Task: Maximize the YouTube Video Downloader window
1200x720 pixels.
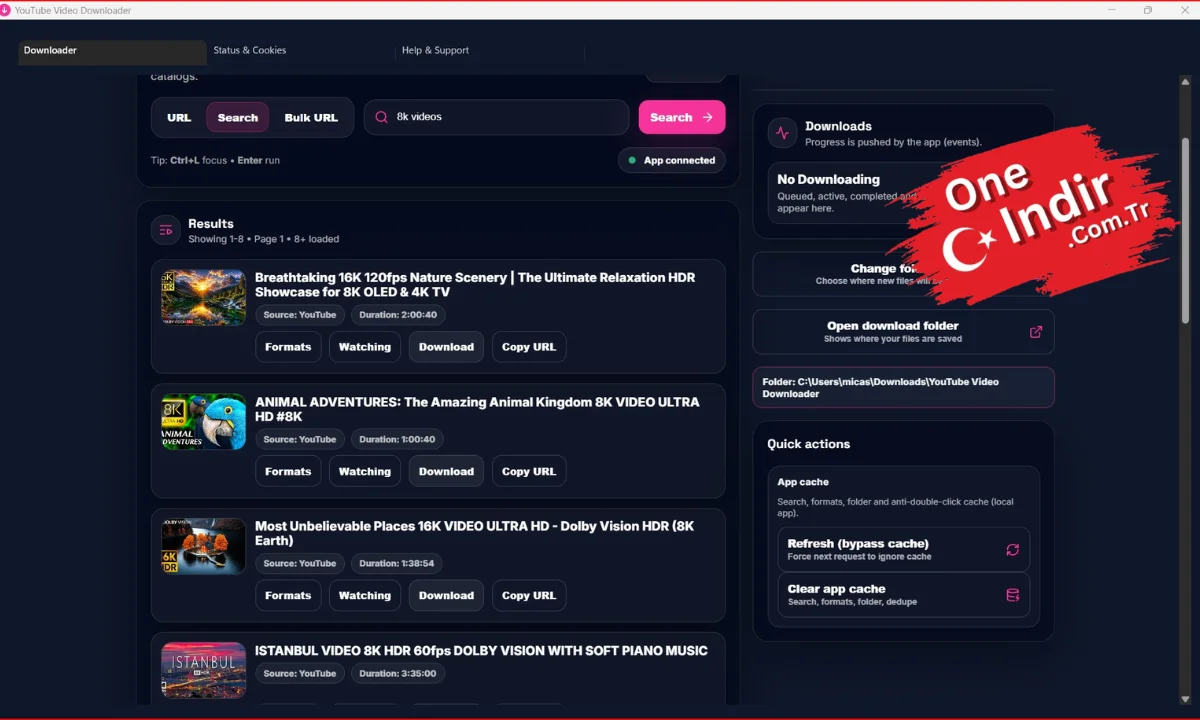Action: 1148,10
